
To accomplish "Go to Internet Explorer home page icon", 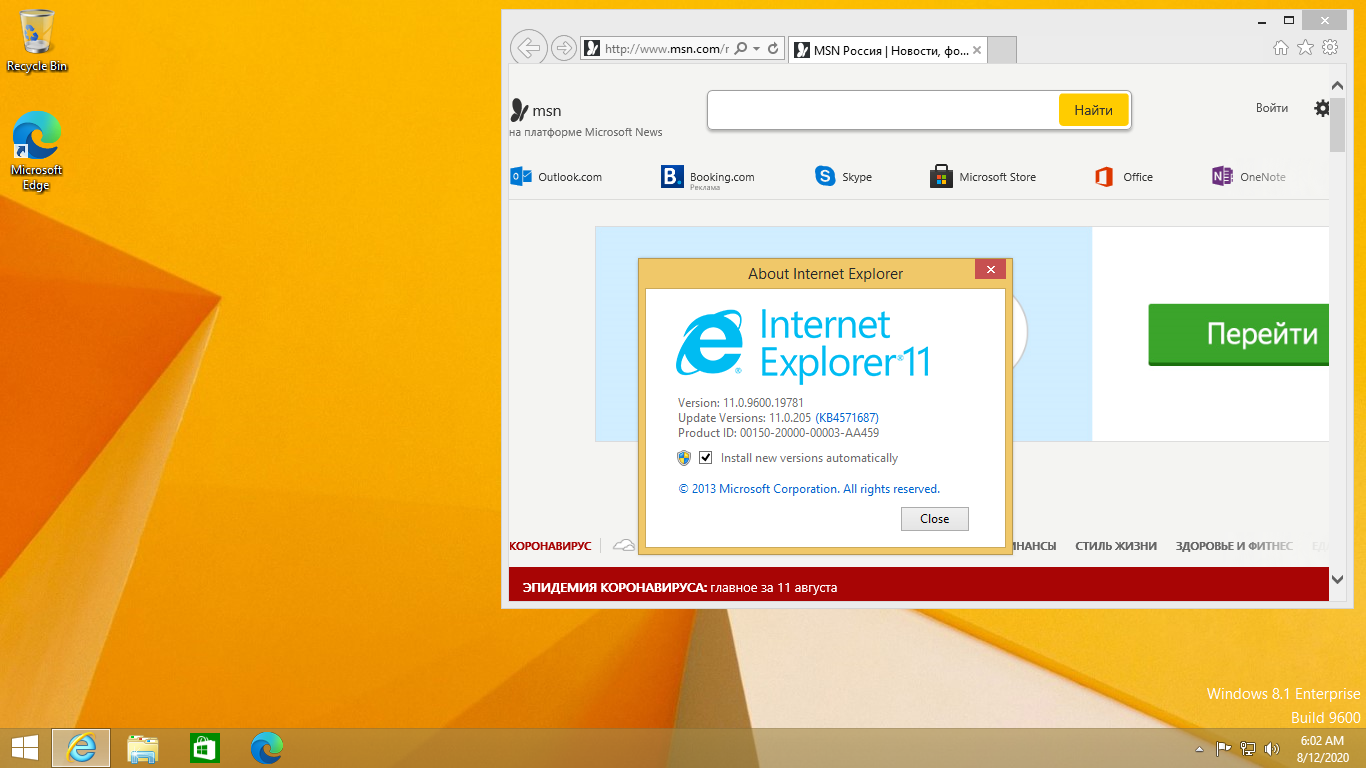I will coord(1281,47).
